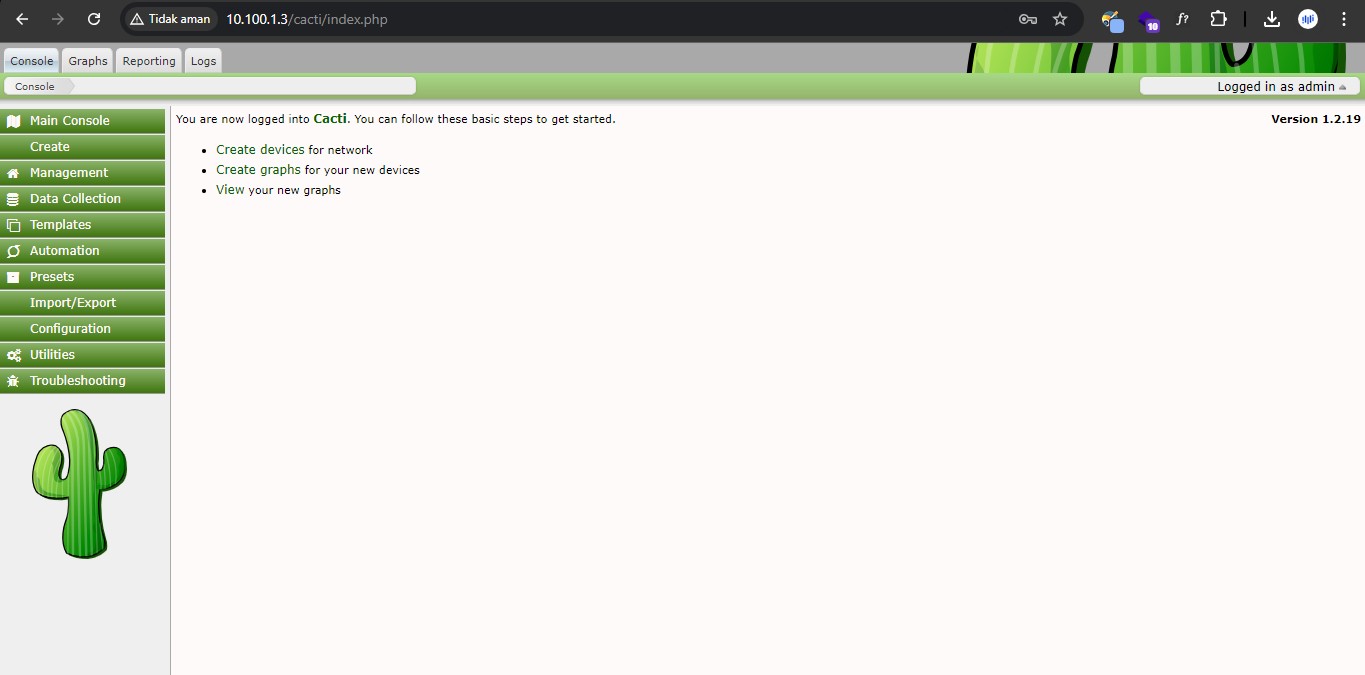Click the bug icon beside Troubleshooting
Viewport: 1365px width, 675px height.
coord(13,381)
